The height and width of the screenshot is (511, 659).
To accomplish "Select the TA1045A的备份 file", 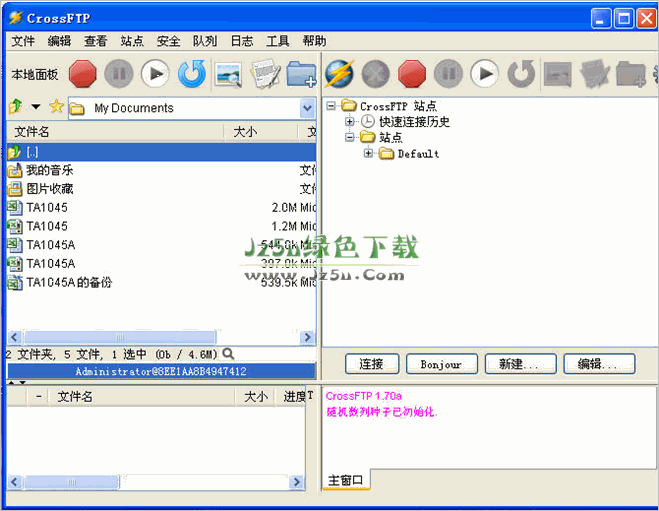I will (161, 282).
